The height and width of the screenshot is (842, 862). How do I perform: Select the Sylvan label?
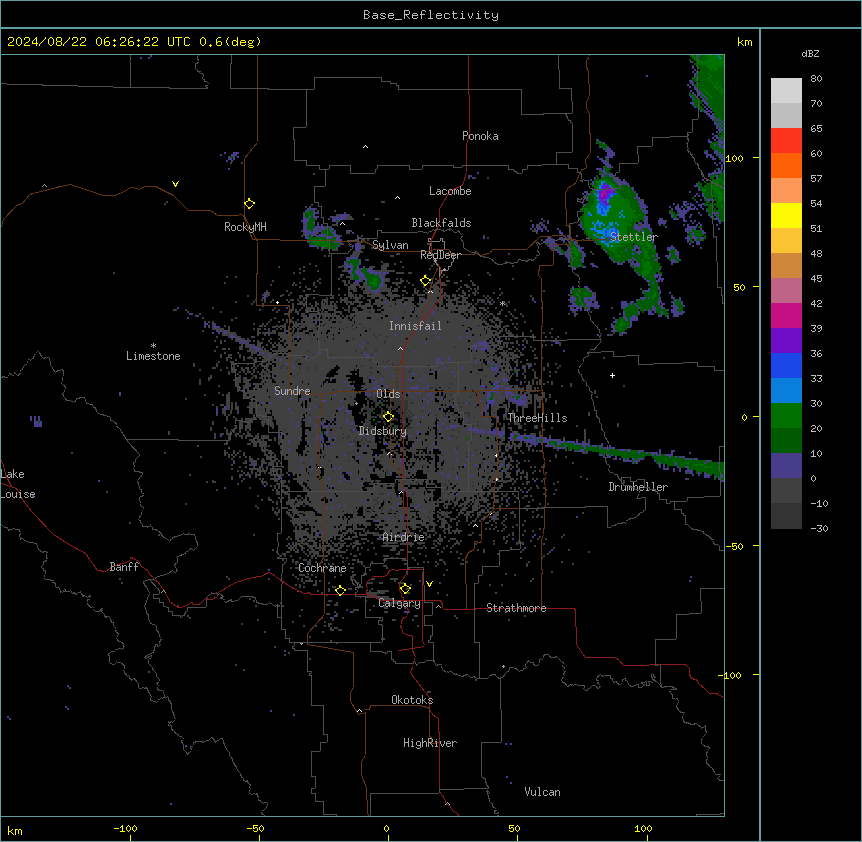tap(390, 245)
